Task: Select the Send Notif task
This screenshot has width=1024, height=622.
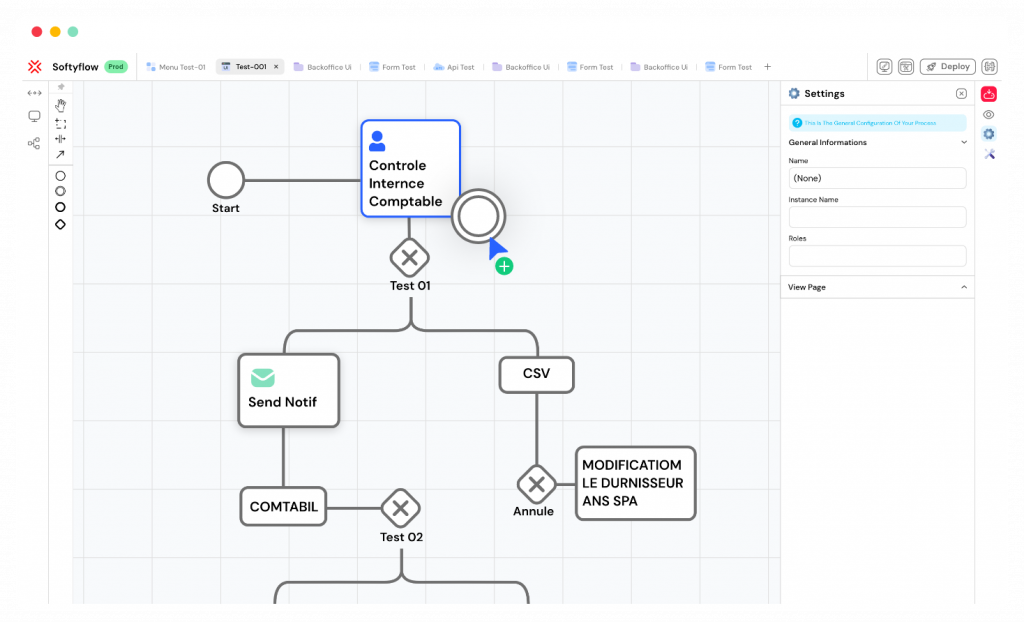Action: click(289, 391)
